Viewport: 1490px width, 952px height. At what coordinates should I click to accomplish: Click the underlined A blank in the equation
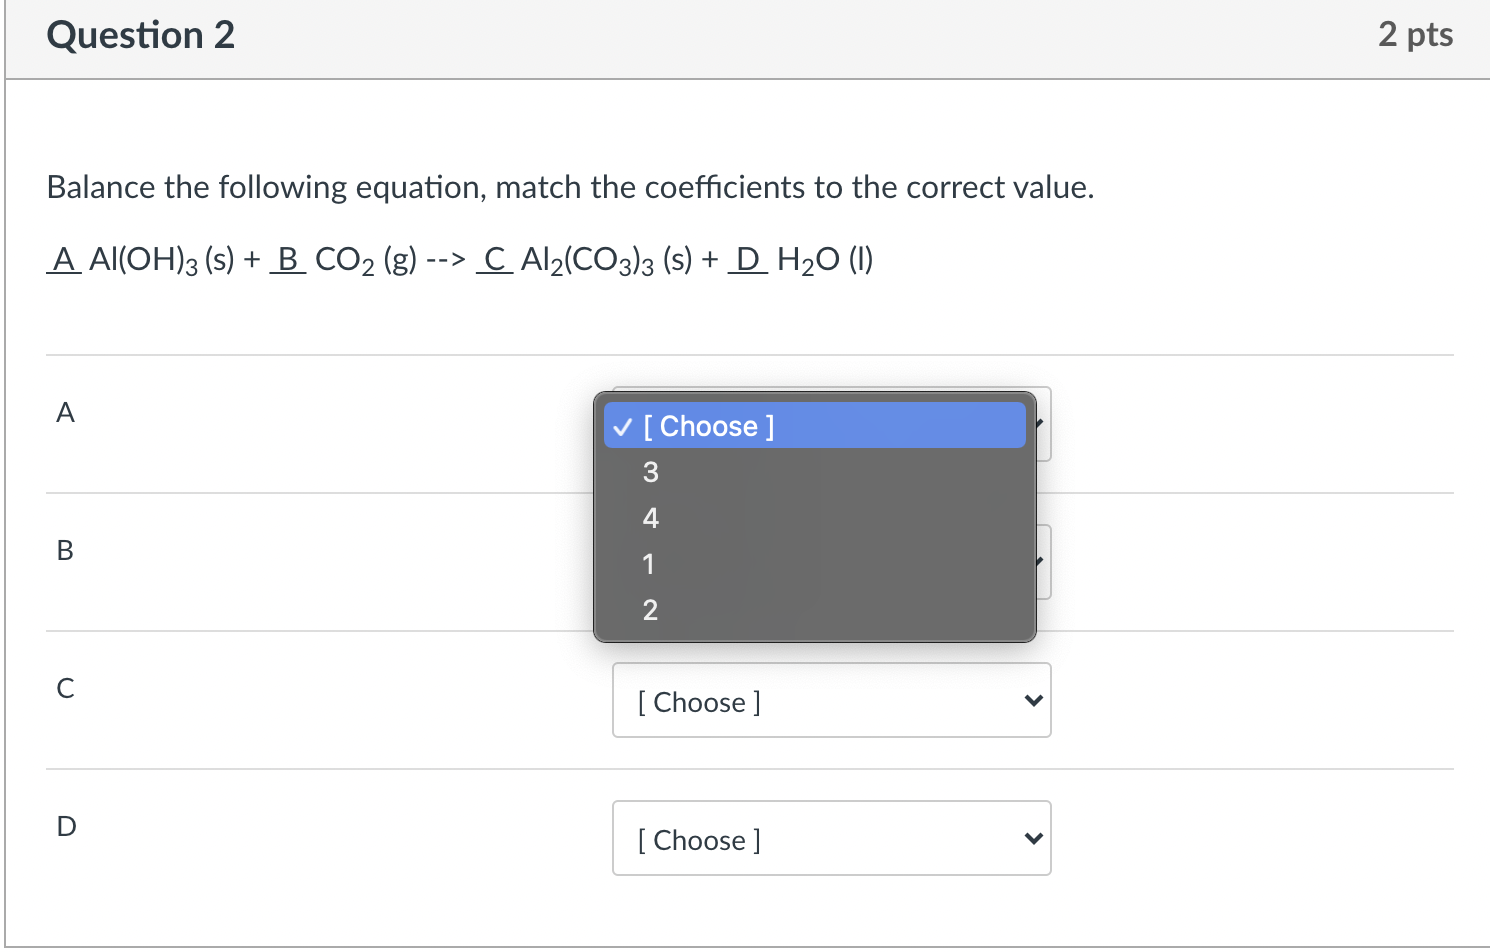click(x=64, y=260)
